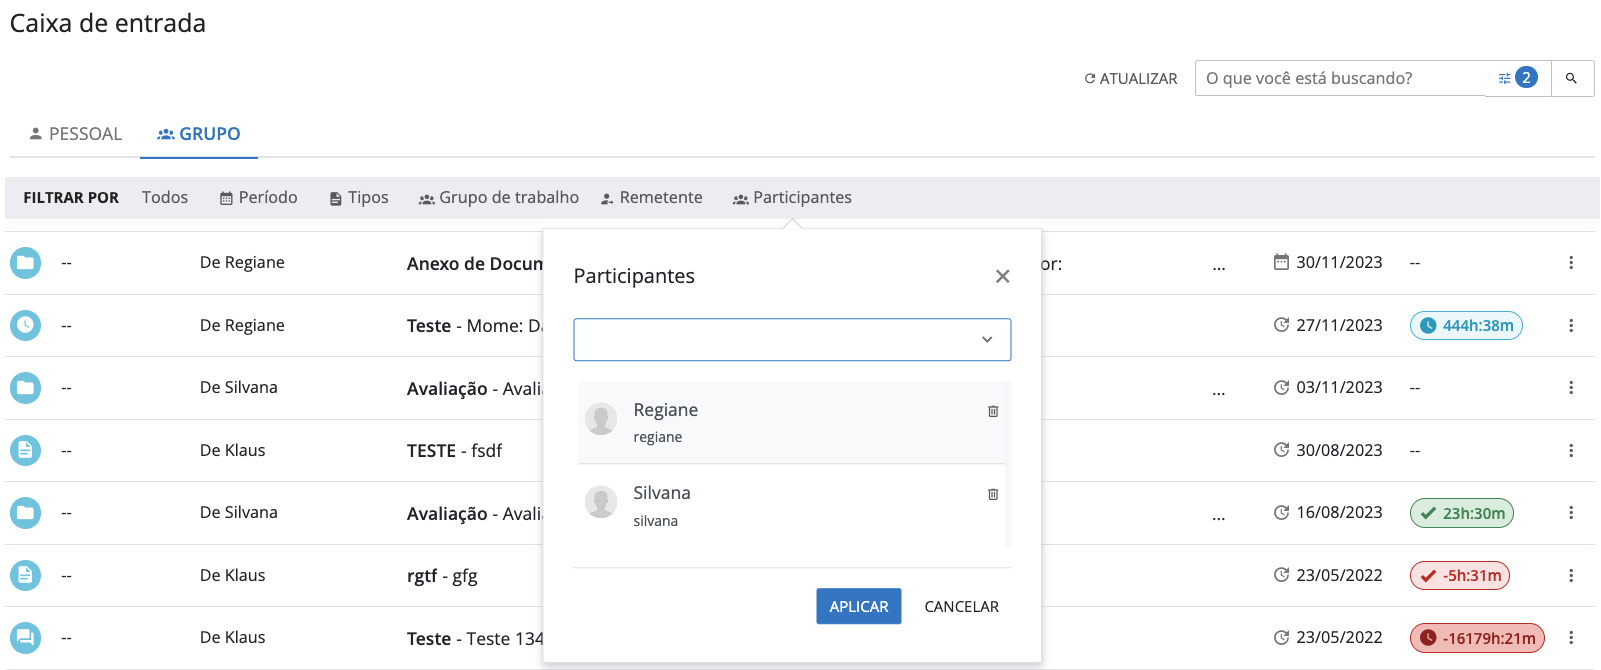
Task: Select the GRUPO tab
Action: pos(199,134)
